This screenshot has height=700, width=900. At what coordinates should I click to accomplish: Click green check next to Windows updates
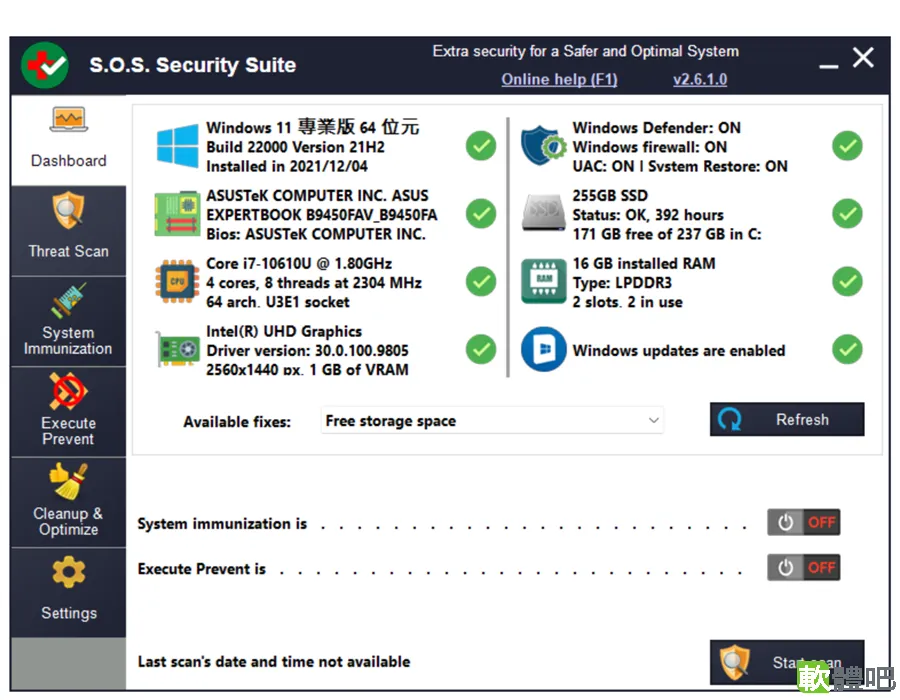click(847, 349)
